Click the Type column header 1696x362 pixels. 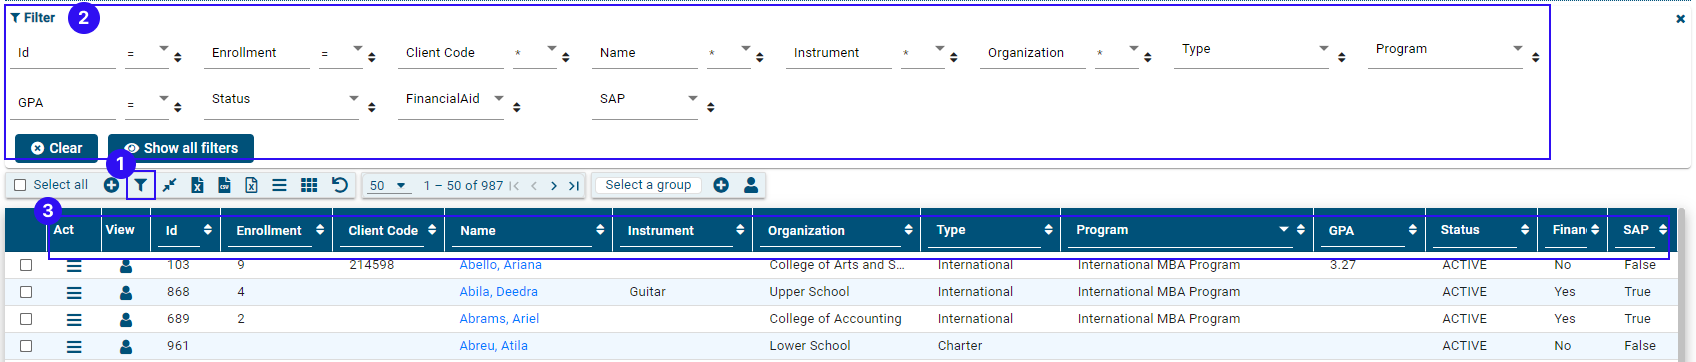(951, 230)
